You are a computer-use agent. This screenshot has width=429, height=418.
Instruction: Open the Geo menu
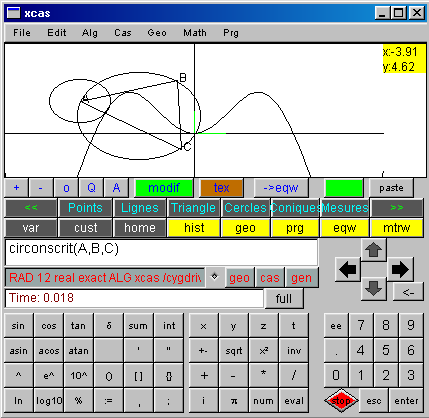click(157, 33)
